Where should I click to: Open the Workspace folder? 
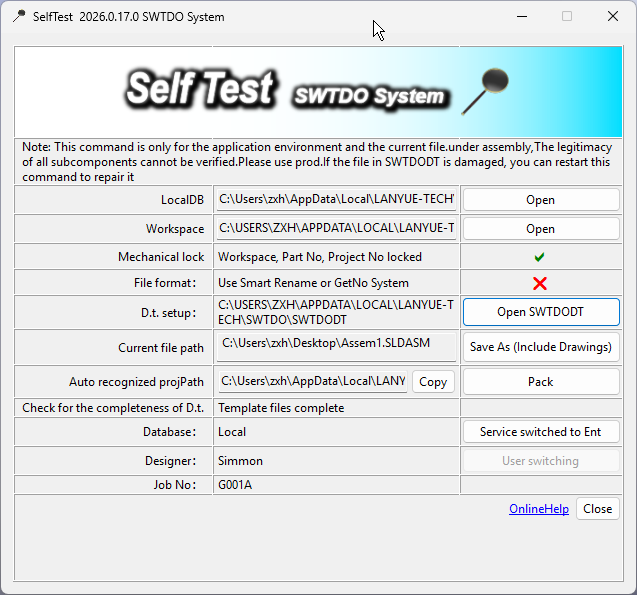coord(540,229)
